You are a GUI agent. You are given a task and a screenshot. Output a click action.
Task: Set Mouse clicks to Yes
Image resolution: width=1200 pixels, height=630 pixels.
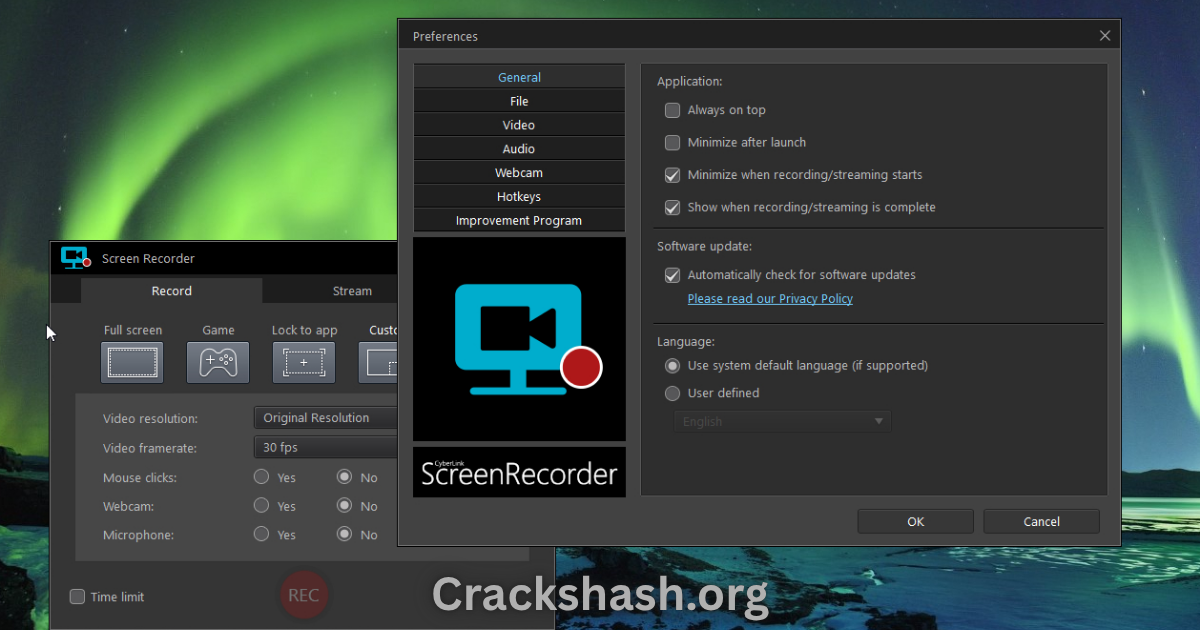tap(262, 477)
